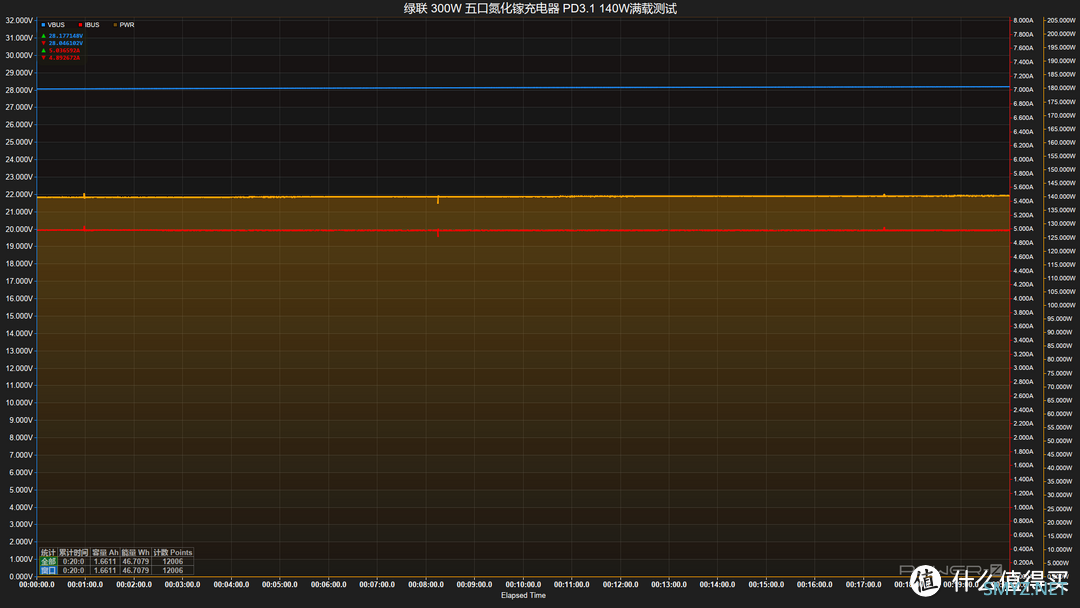Click the green 全部 row label

coord(48,562)
